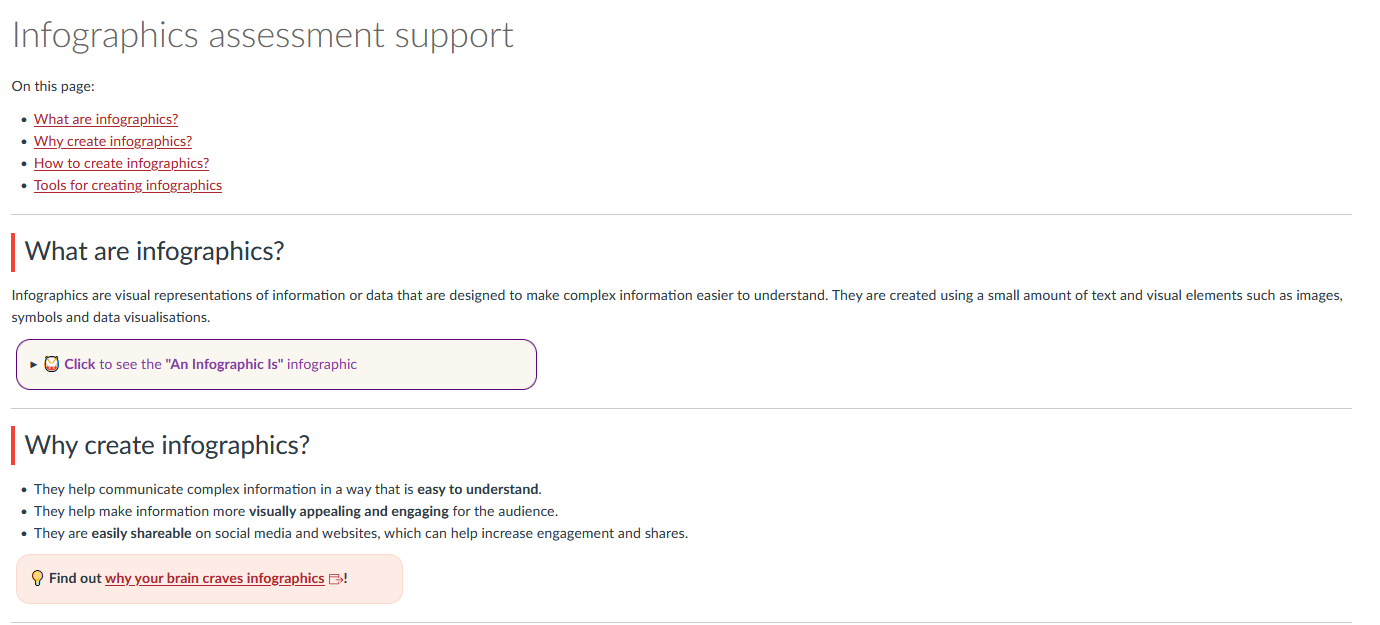
Task: Click the bold "easy to understand" text
Action: click(478, 489)
